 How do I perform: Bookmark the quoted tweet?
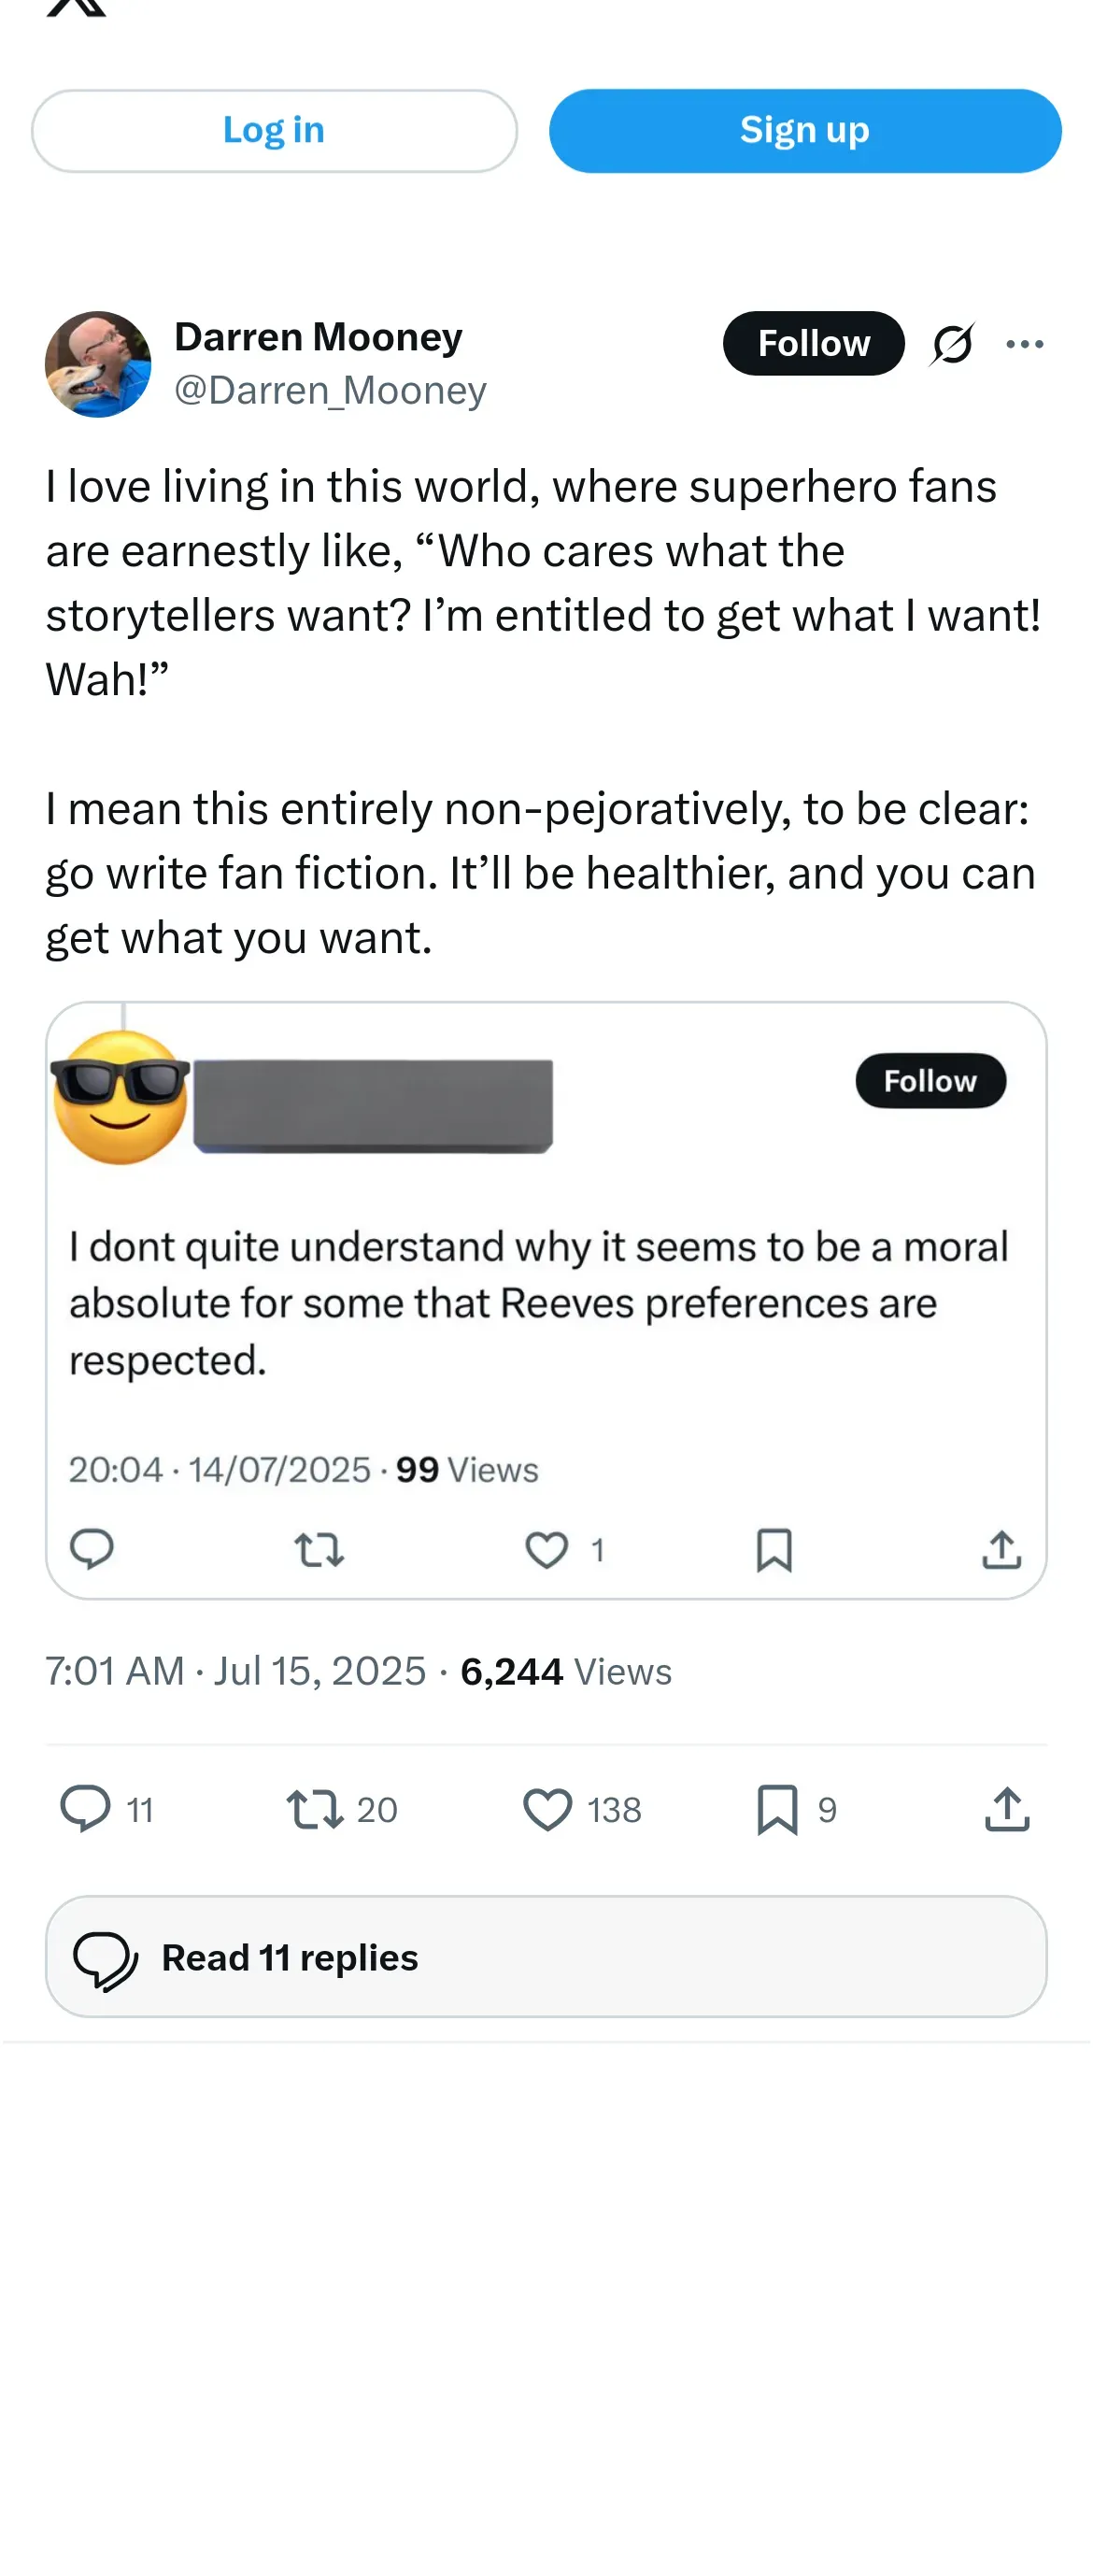click(774, 1550)
